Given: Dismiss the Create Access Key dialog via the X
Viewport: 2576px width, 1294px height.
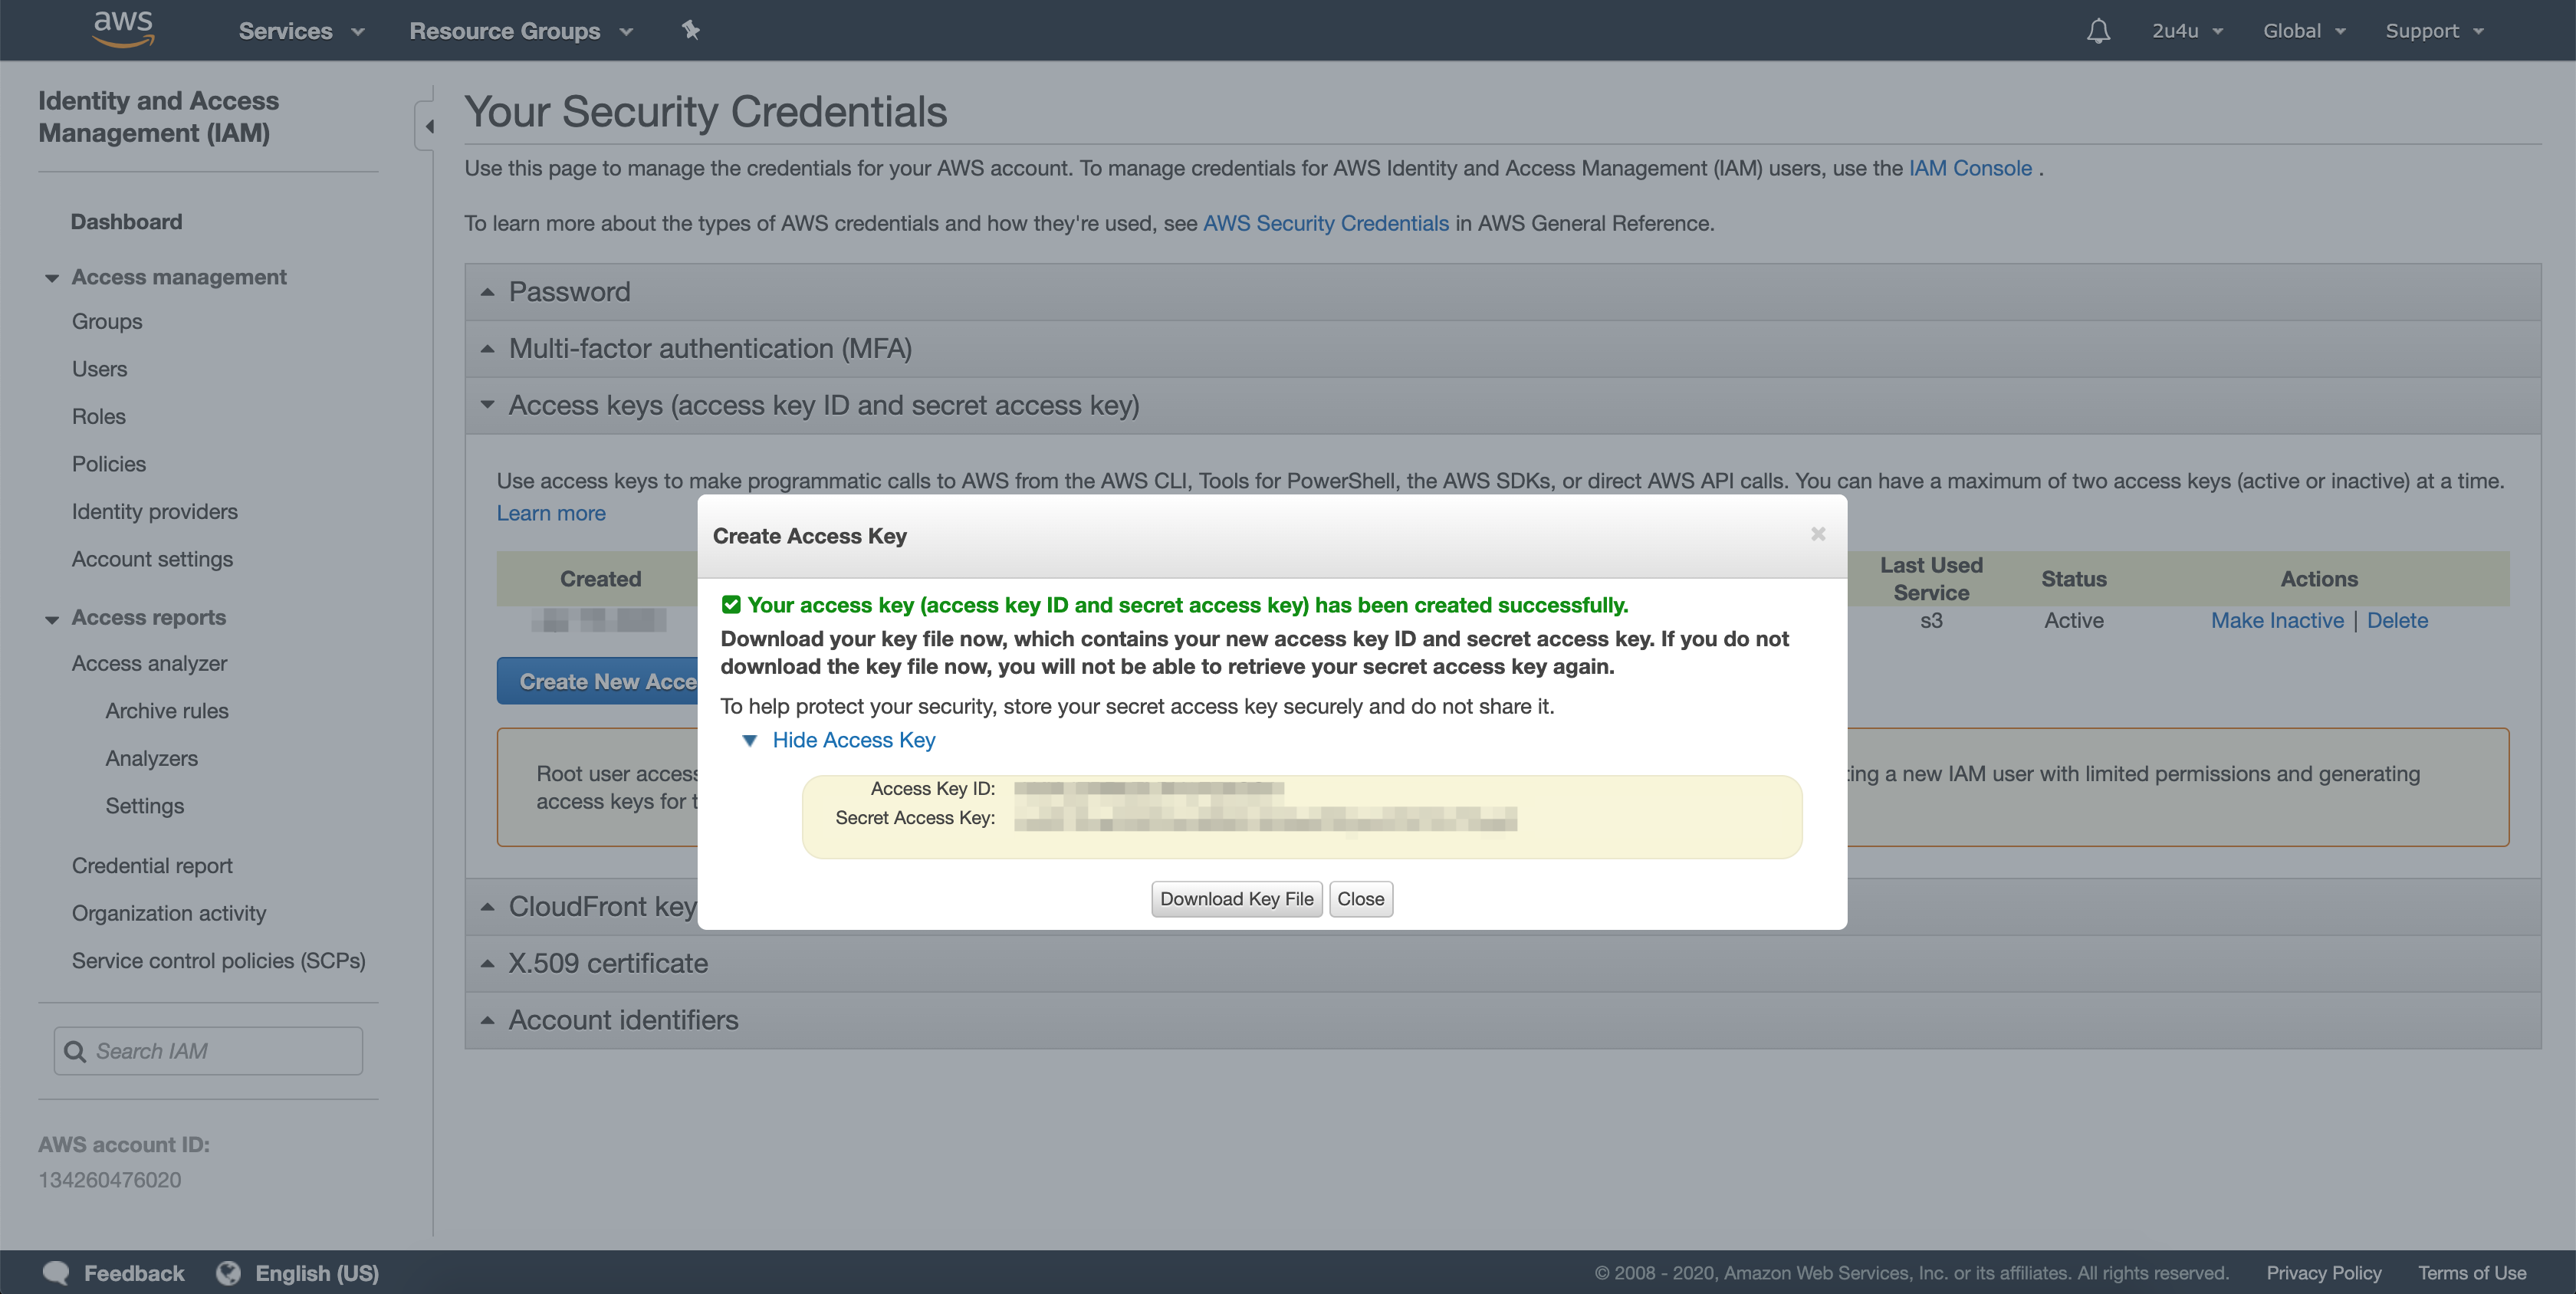Looking at the screenshot, I should (x=1818, y=534).
